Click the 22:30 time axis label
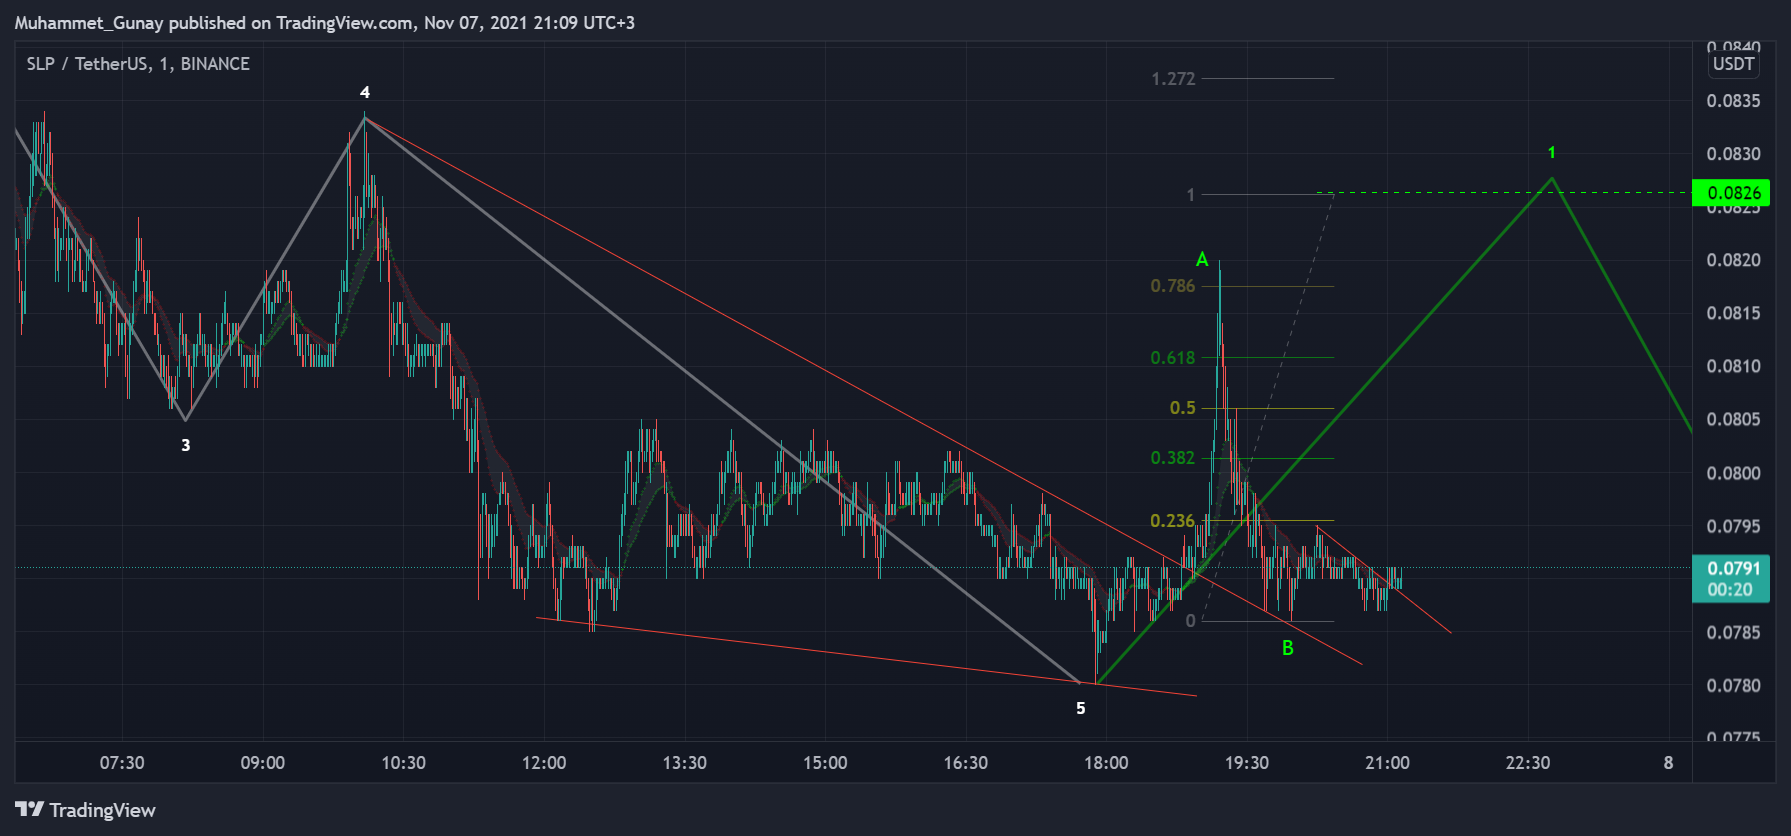The width and height of the screenshot is (1791, 836). point(1528,763)
